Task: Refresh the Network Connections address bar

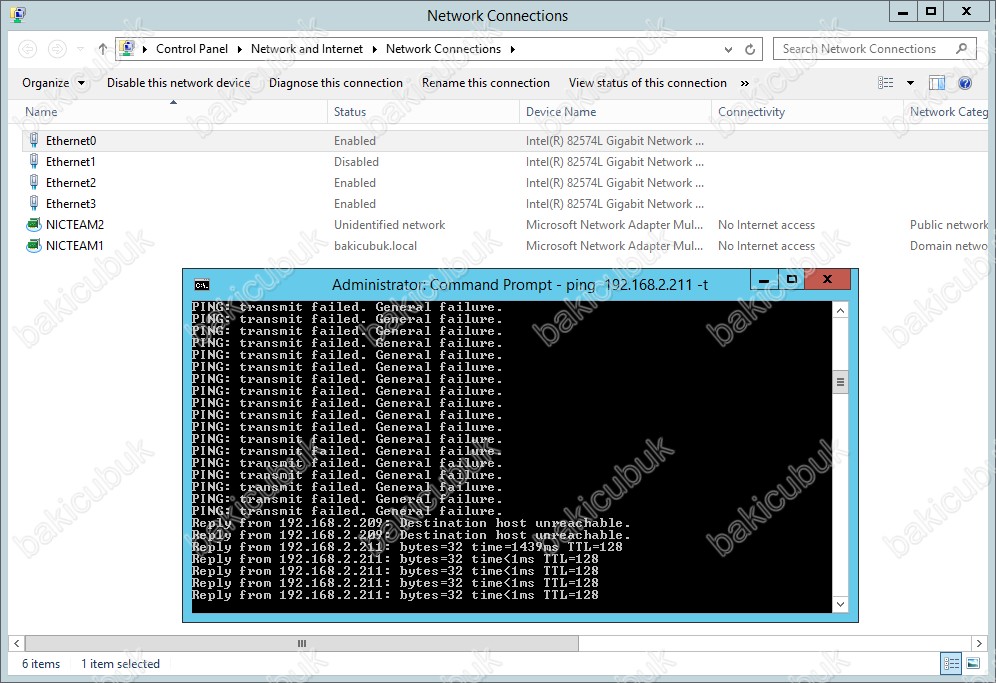Action: point(750,49)
